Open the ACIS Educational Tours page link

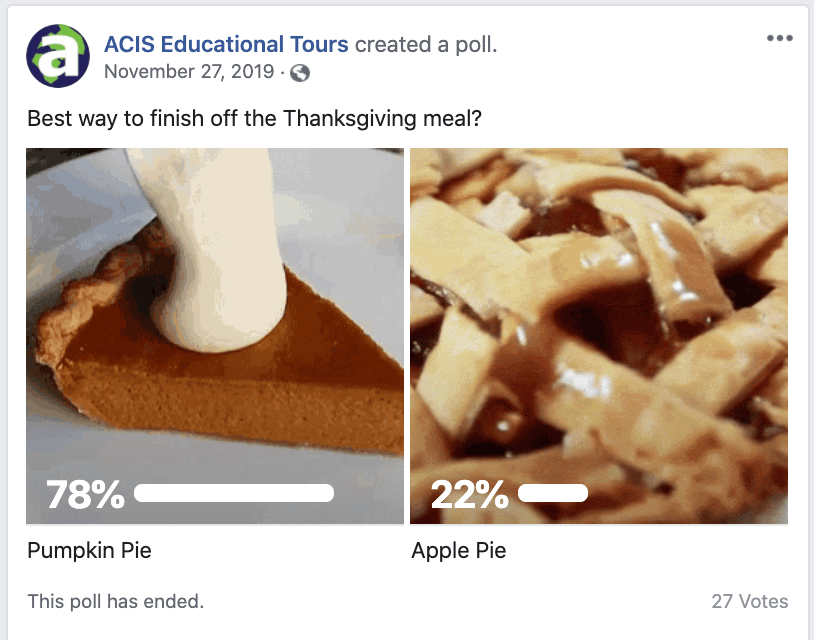point(226,45)
